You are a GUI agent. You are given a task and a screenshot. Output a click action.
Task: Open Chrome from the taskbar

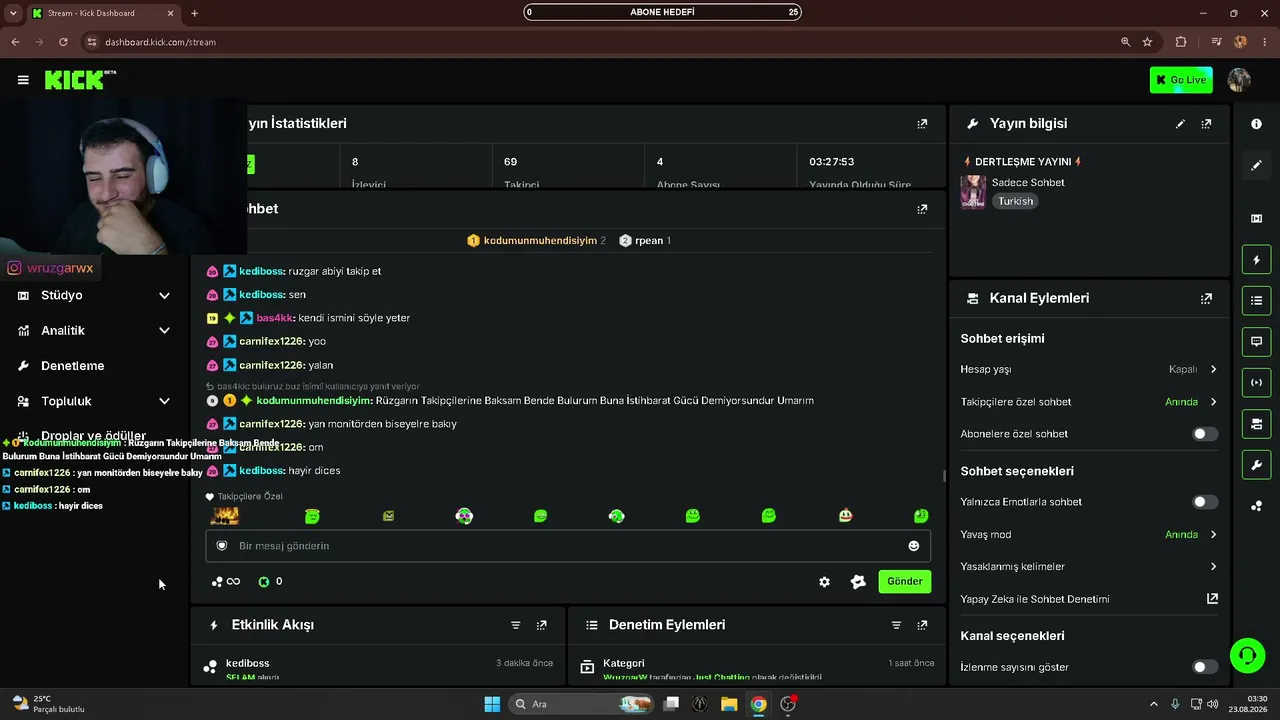759,704
